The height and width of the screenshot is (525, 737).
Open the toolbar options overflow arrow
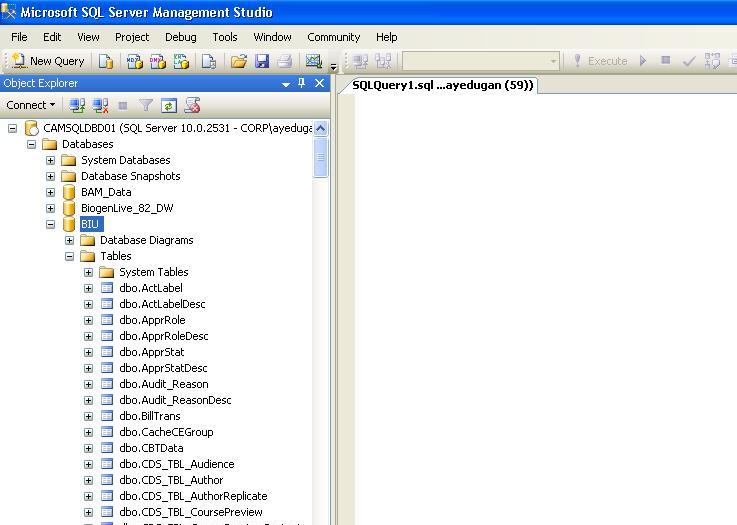click(x=334, y=67)
